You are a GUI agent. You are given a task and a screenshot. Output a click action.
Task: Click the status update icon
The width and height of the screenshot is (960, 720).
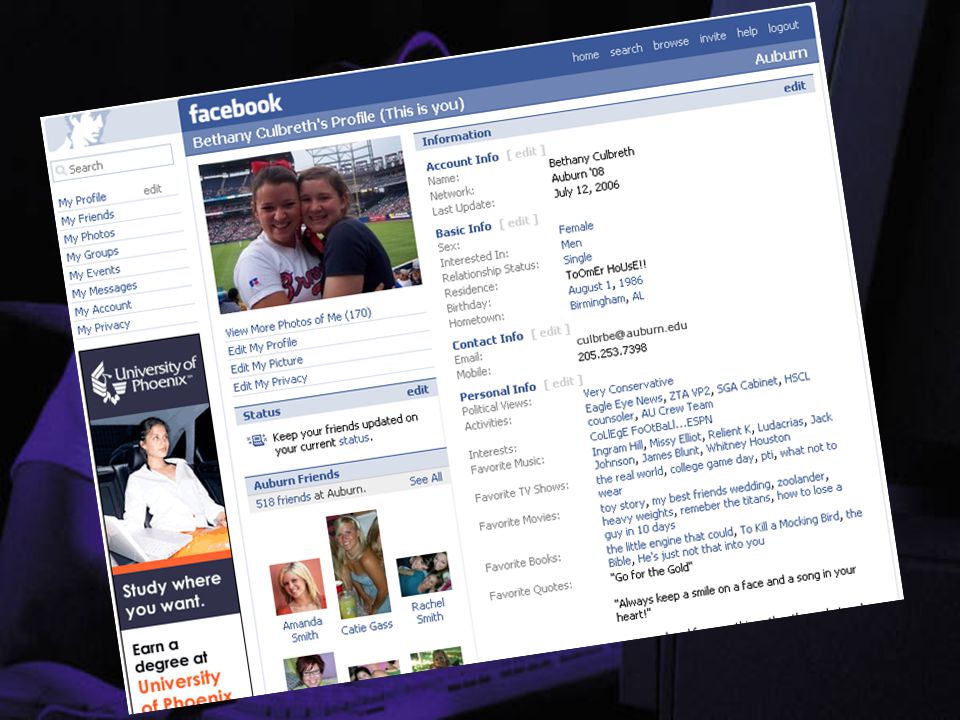click(257, 440)
